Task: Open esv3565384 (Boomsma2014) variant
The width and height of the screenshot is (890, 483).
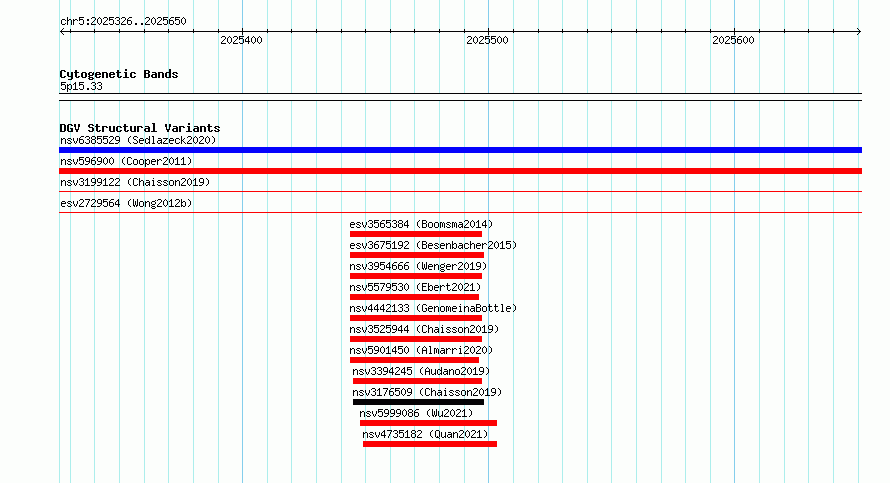Action: pos(421,224)
